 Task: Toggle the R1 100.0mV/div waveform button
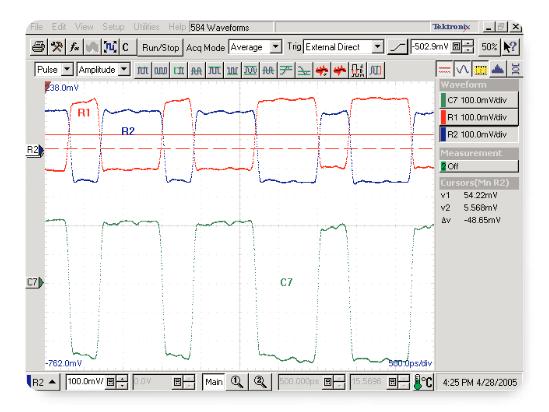click(479, 117)
